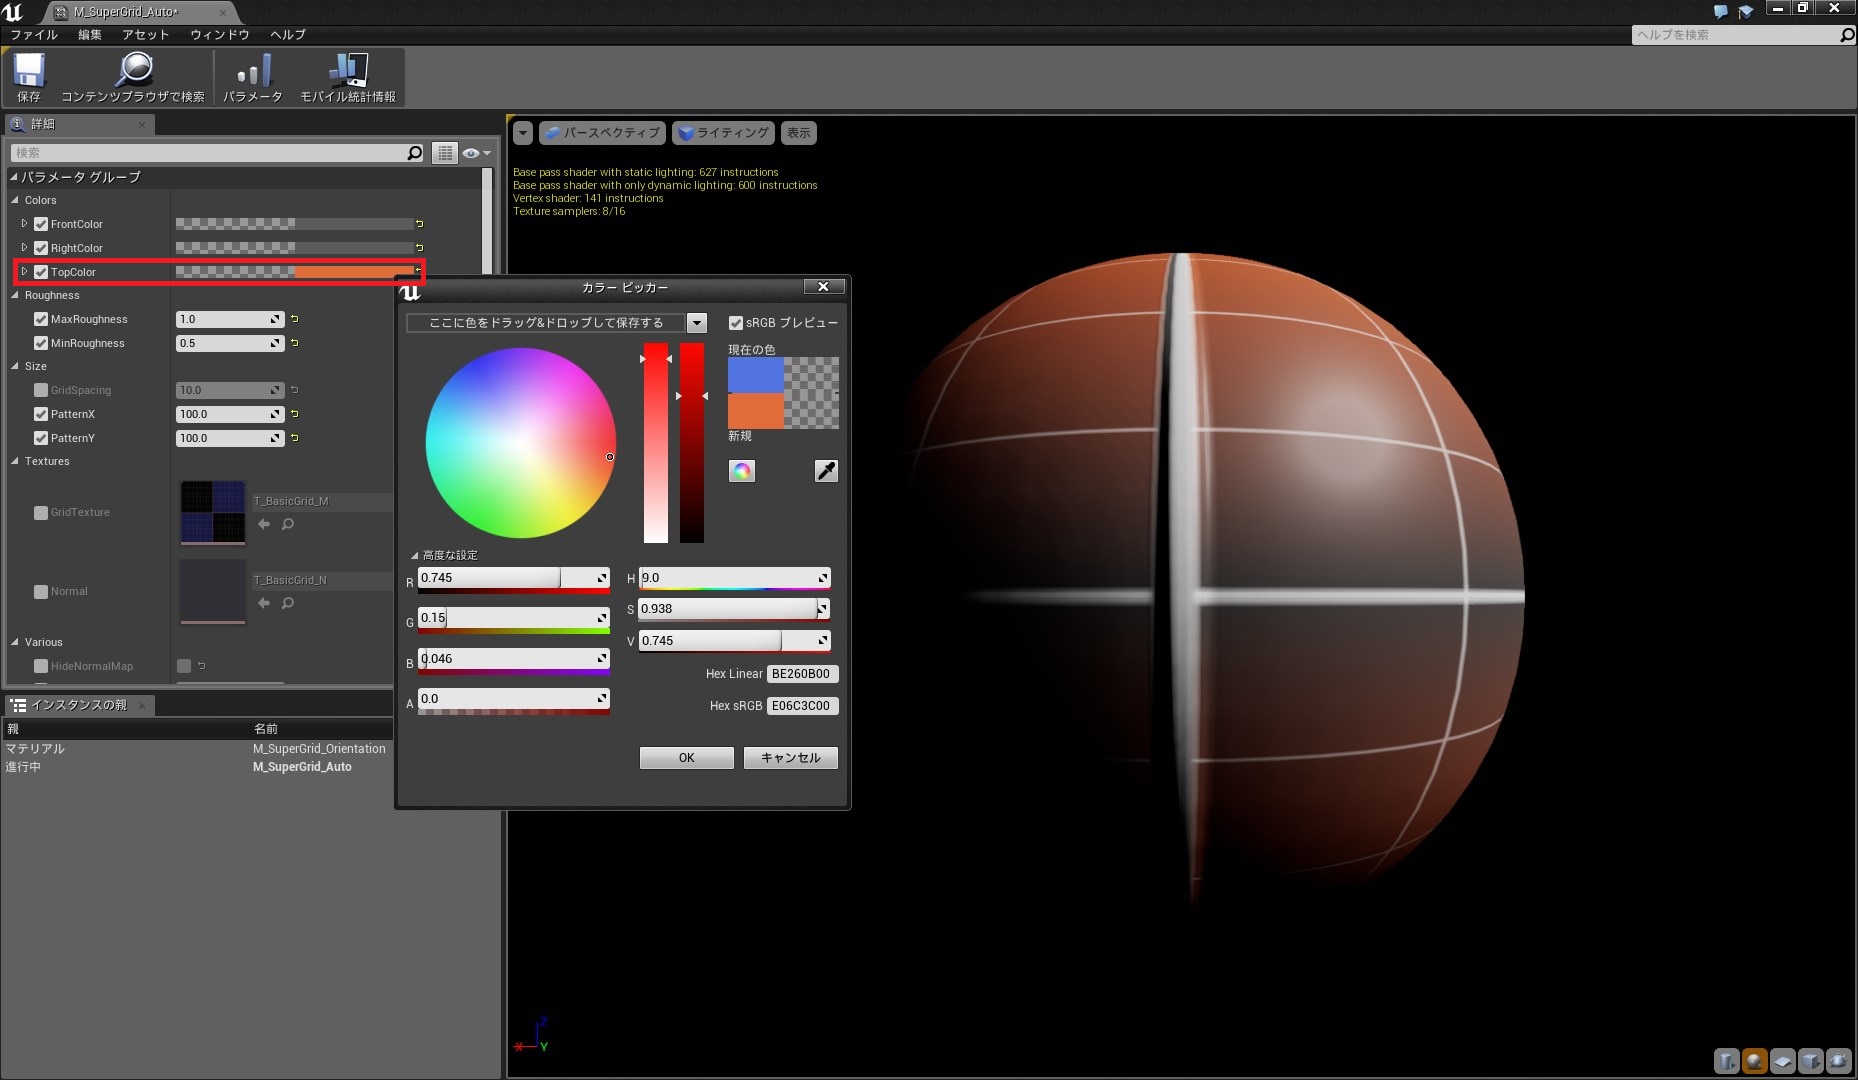This screenshot has height=1080, width=1858.
Task: Uncheck MaxRoughness parameter
Action: click(41, 319)
